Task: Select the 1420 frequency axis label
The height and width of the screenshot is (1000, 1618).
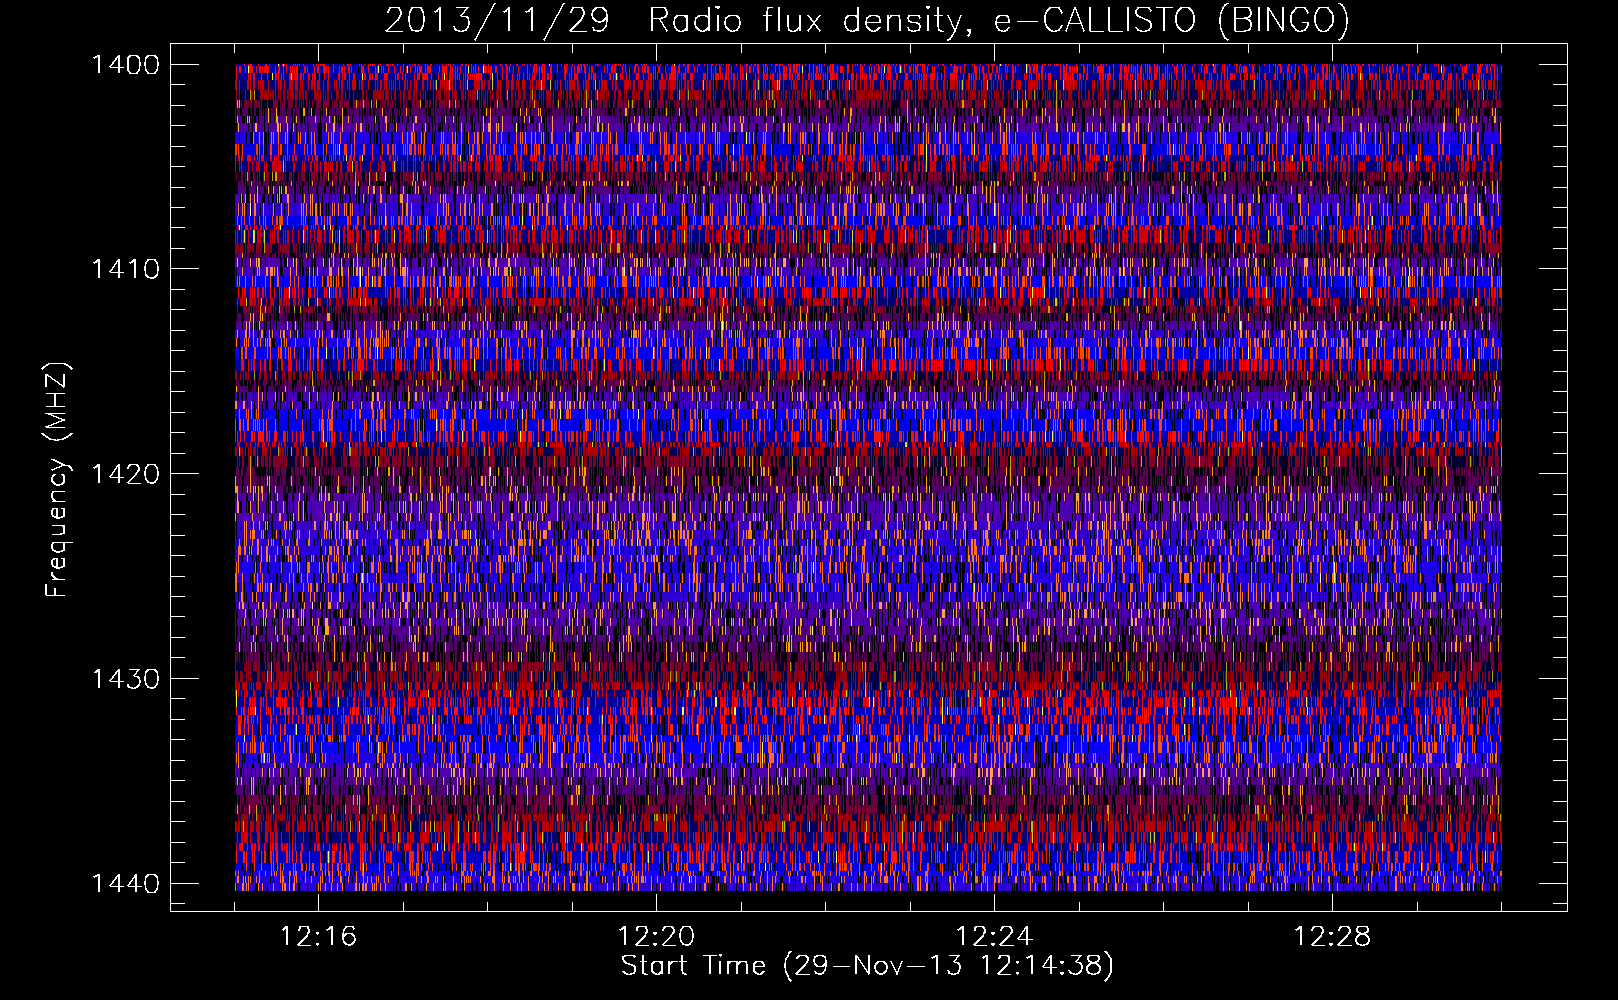Action: click(124, 474)
